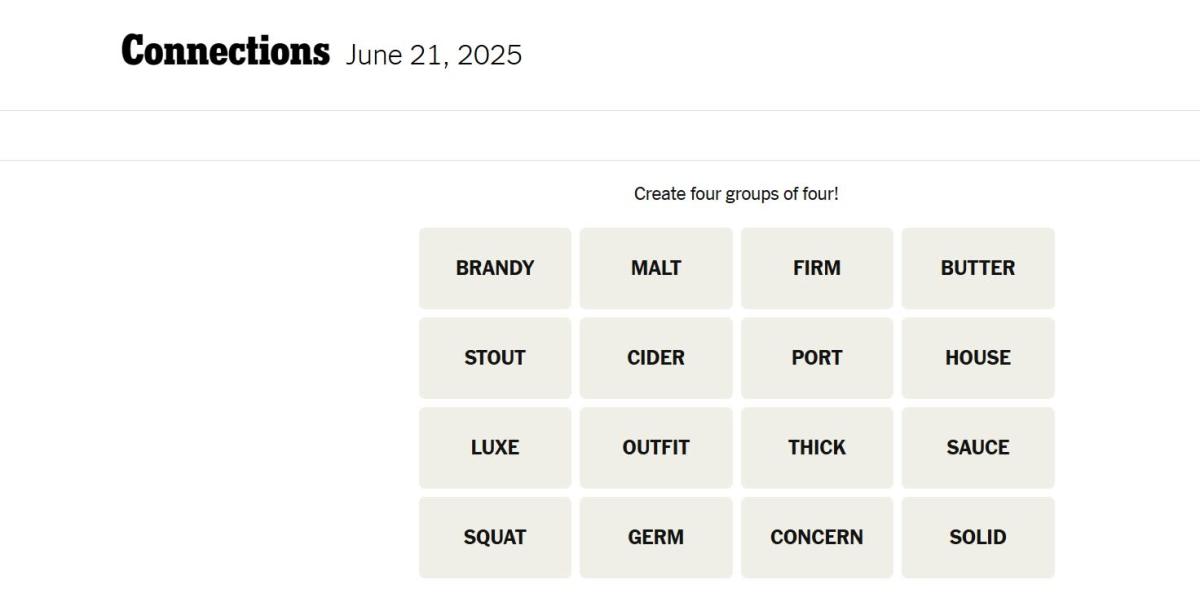Select the THICK tile
The width and height of the screenshot is (1200, 598).
click(817, 447)
